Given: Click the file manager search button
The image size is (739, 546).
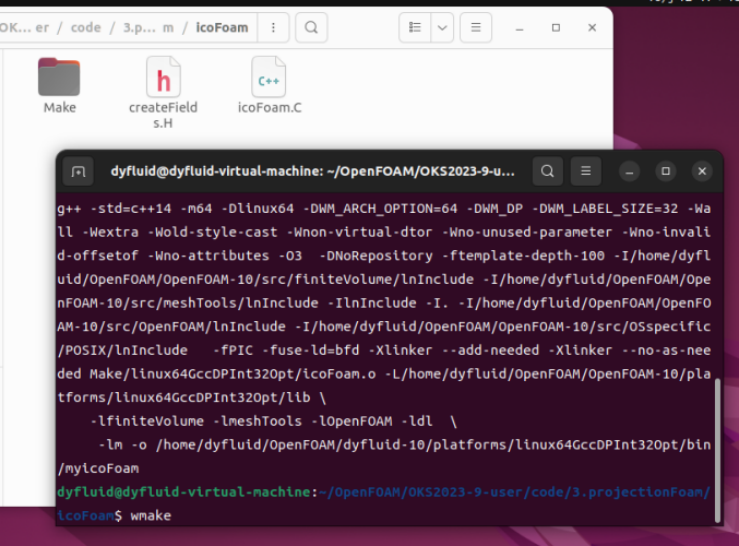Looking at the screenshot, I should pos(311,28).
